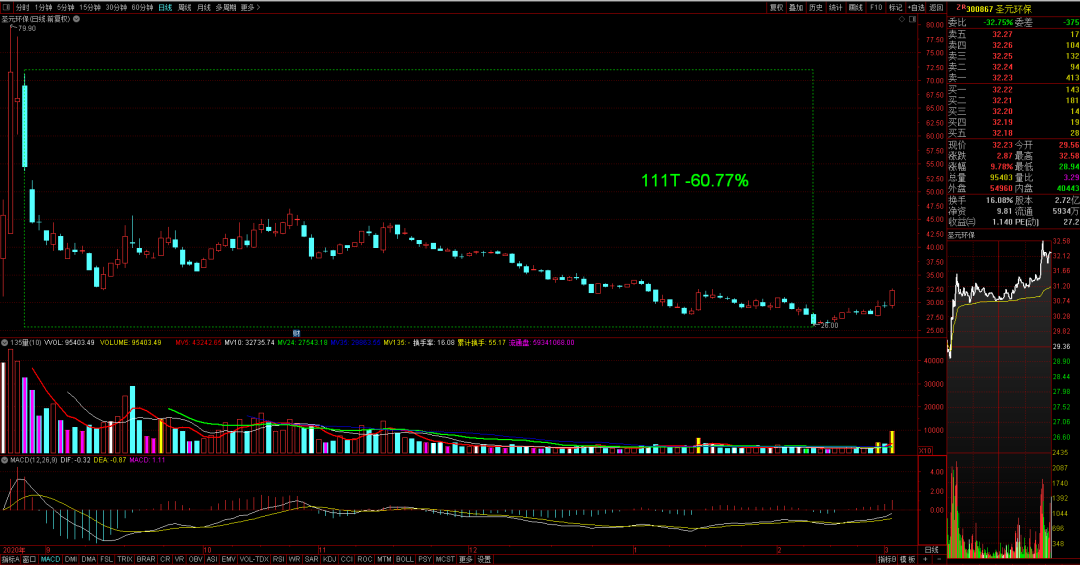Open the chart title dropdown arrow beside 圣元环保
The width and height of the screenshot is (1080, 565).
pos(76,19)
